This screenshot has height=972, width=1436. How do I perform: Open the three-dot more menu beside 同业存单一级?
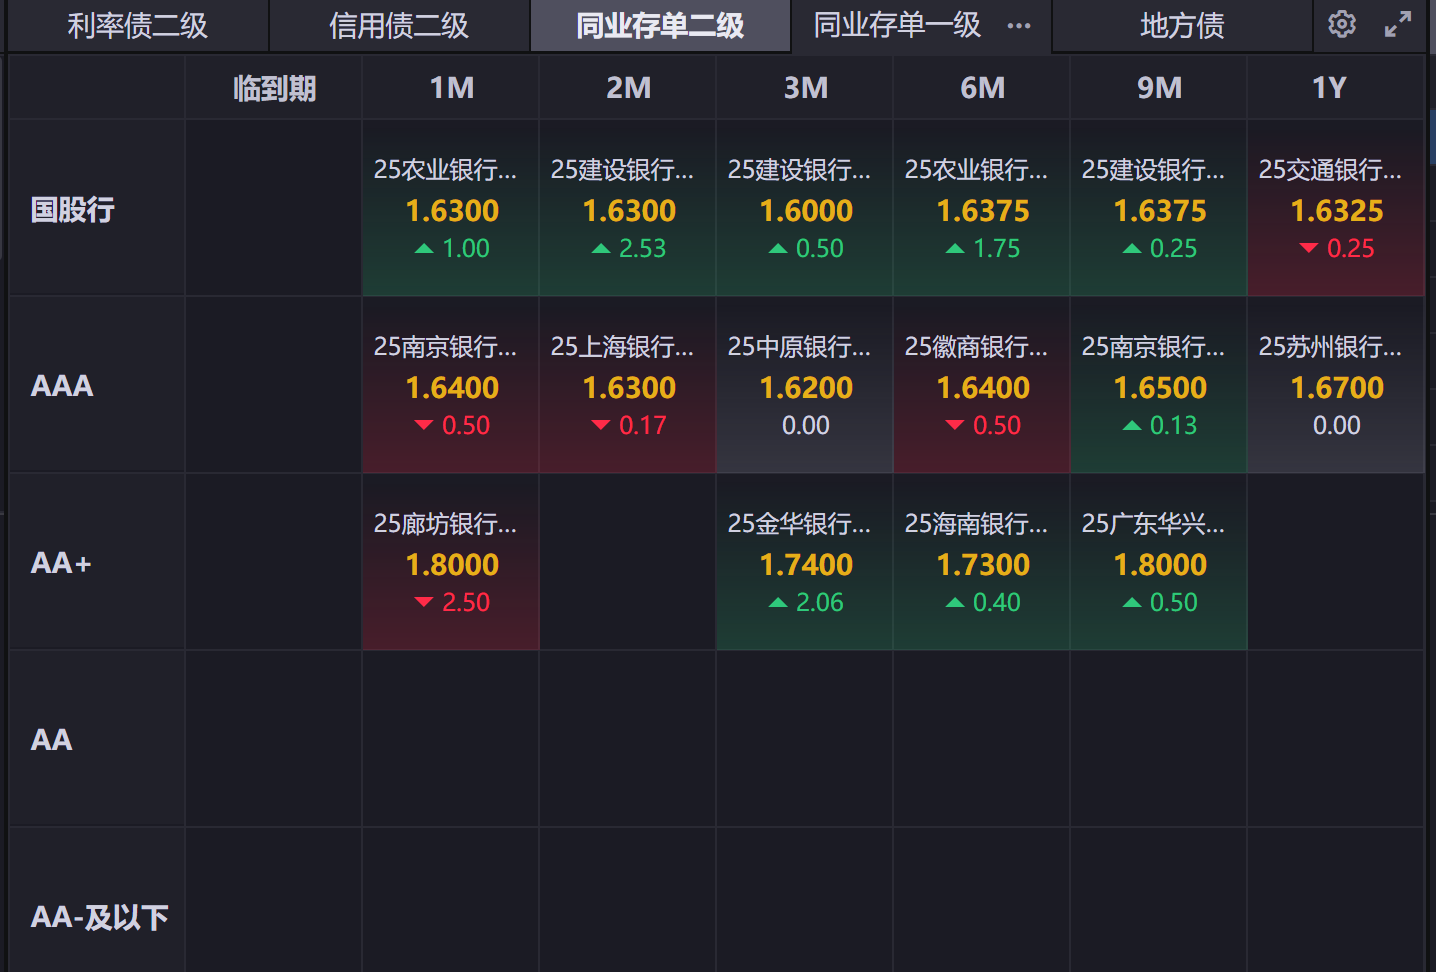pyautogui.click(x=1018, y=26)
